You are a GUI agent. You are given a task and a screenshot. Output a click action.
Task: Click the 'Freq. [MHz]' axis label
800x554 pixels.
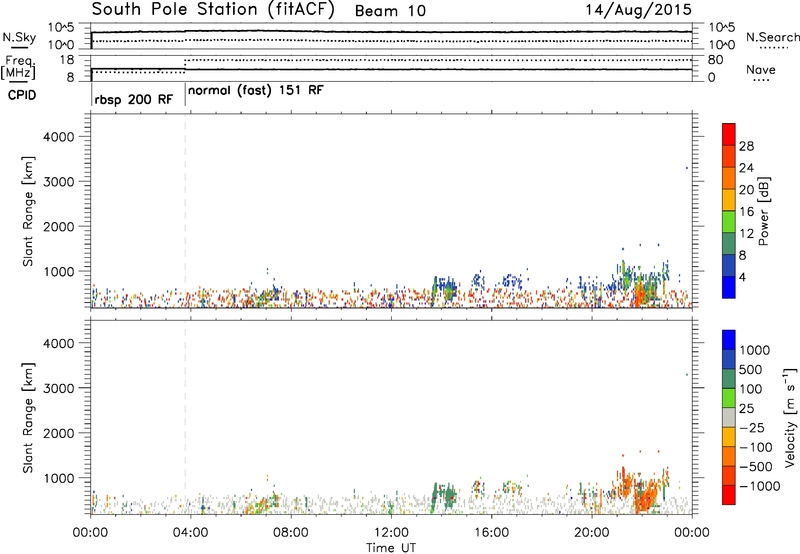(18, 67)
